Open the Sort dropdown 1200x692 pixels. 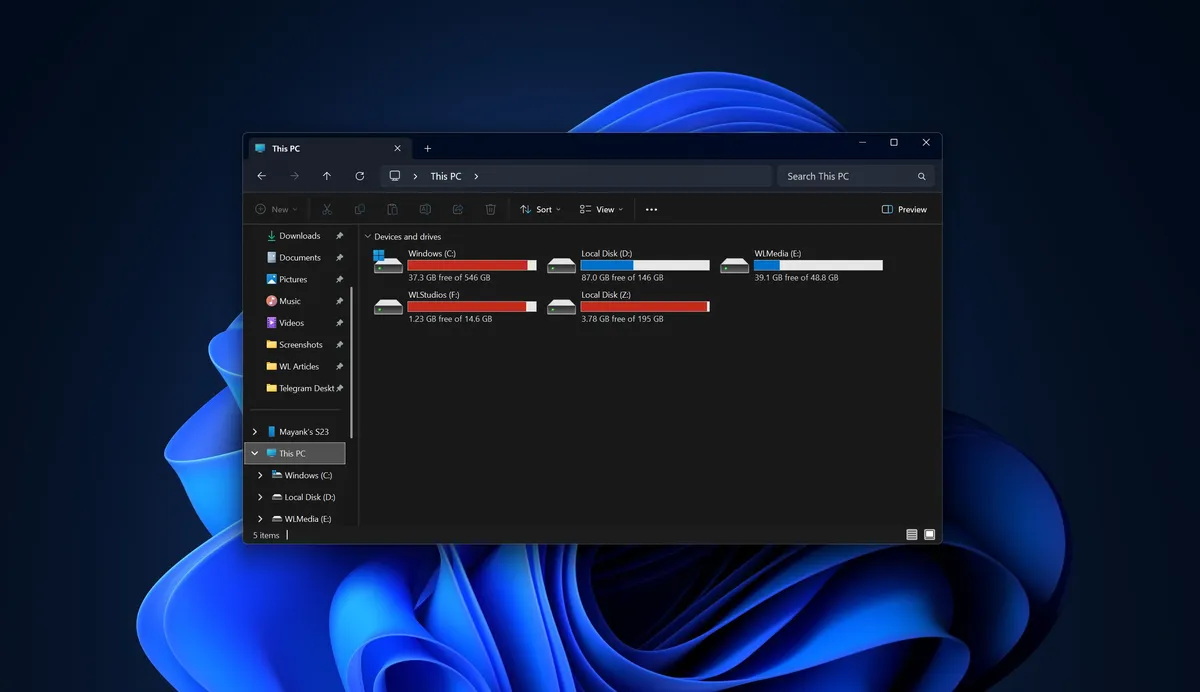point(540,209)
